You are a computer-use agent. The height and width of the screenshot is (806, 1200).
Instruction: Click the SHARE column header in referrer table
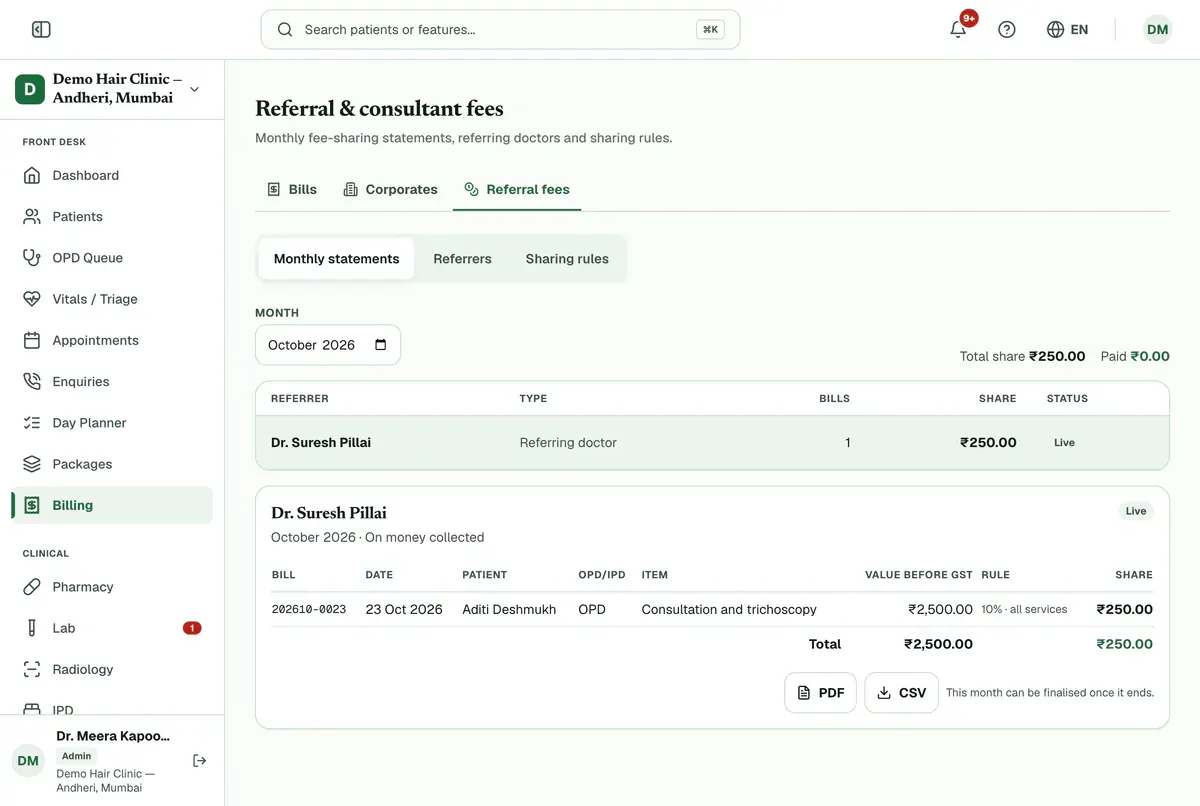(x=997, y=398)
